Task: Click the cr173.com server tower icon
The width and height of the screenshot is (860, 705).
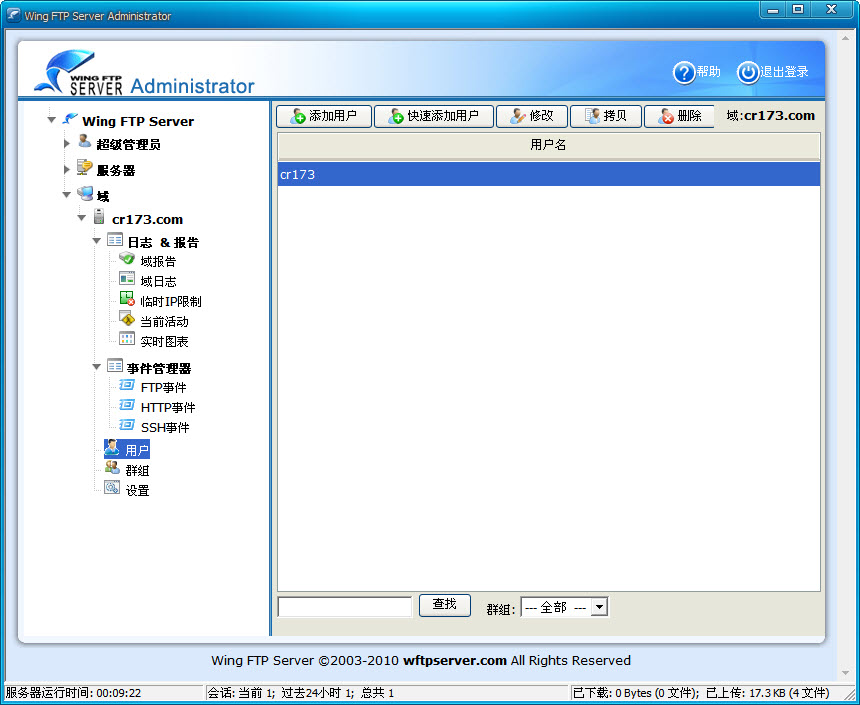Action: (x=99, y=217)
